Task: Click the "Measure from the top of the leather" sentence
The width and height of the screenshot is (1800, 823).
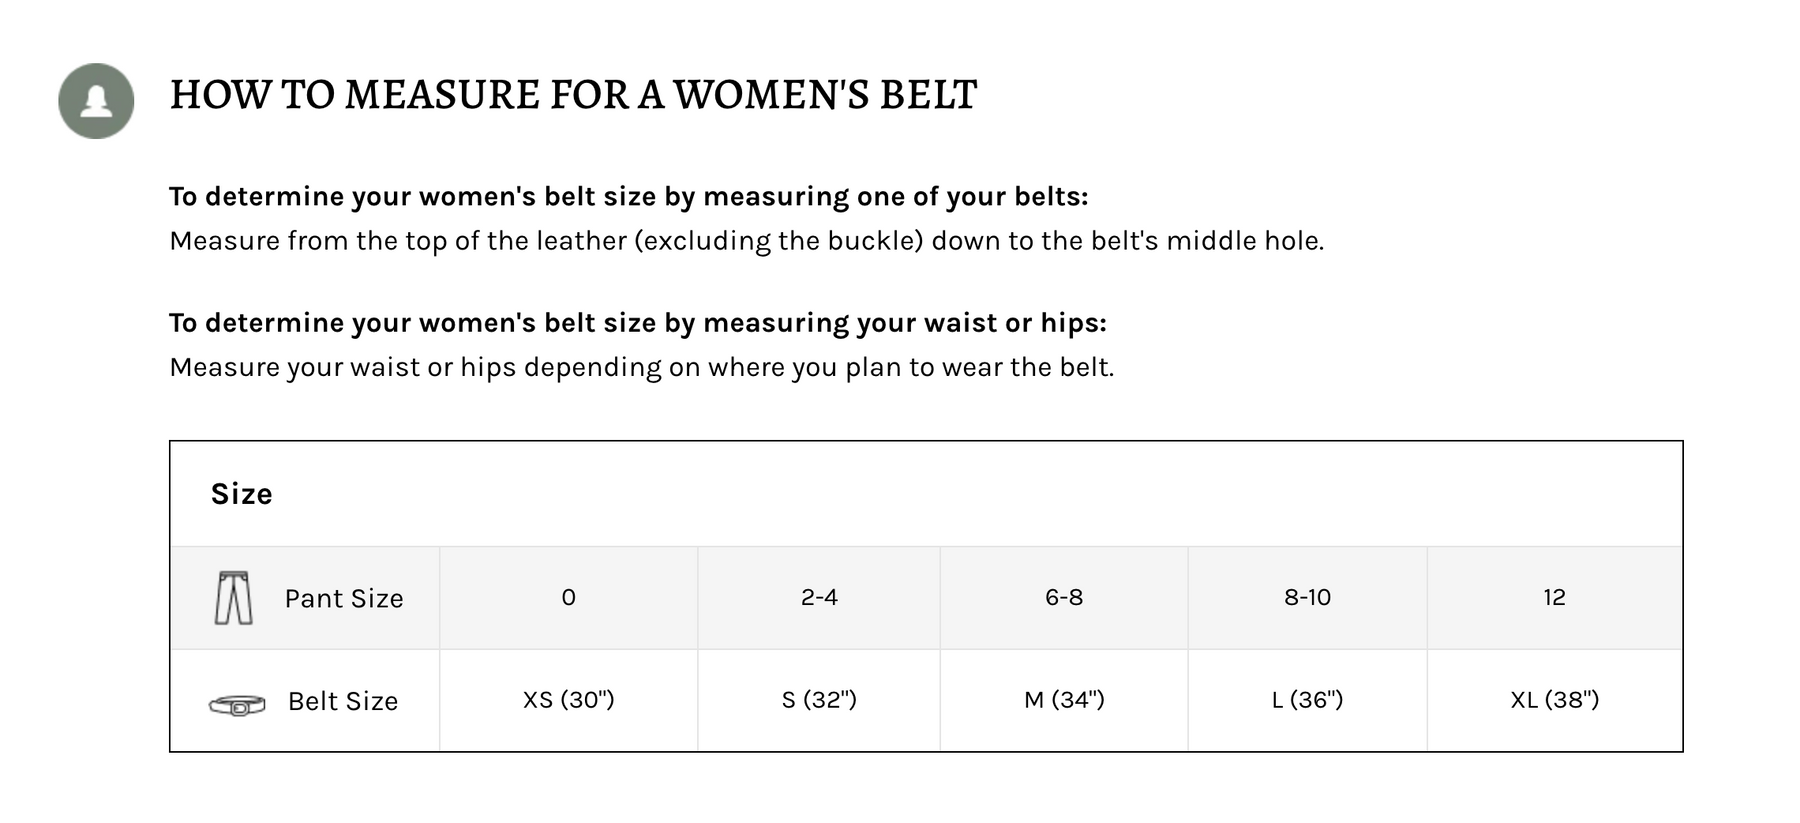Action: (x=746, y=241)
